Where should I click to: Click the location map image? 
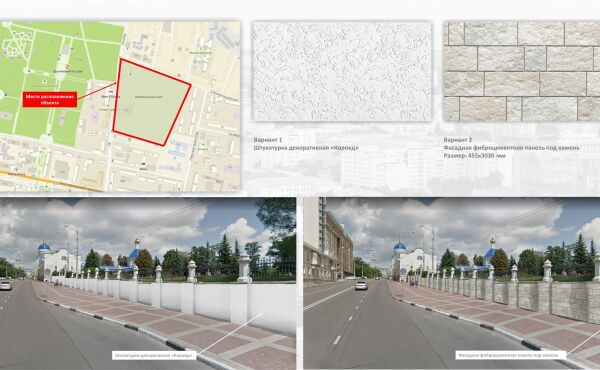click(120, 106)
